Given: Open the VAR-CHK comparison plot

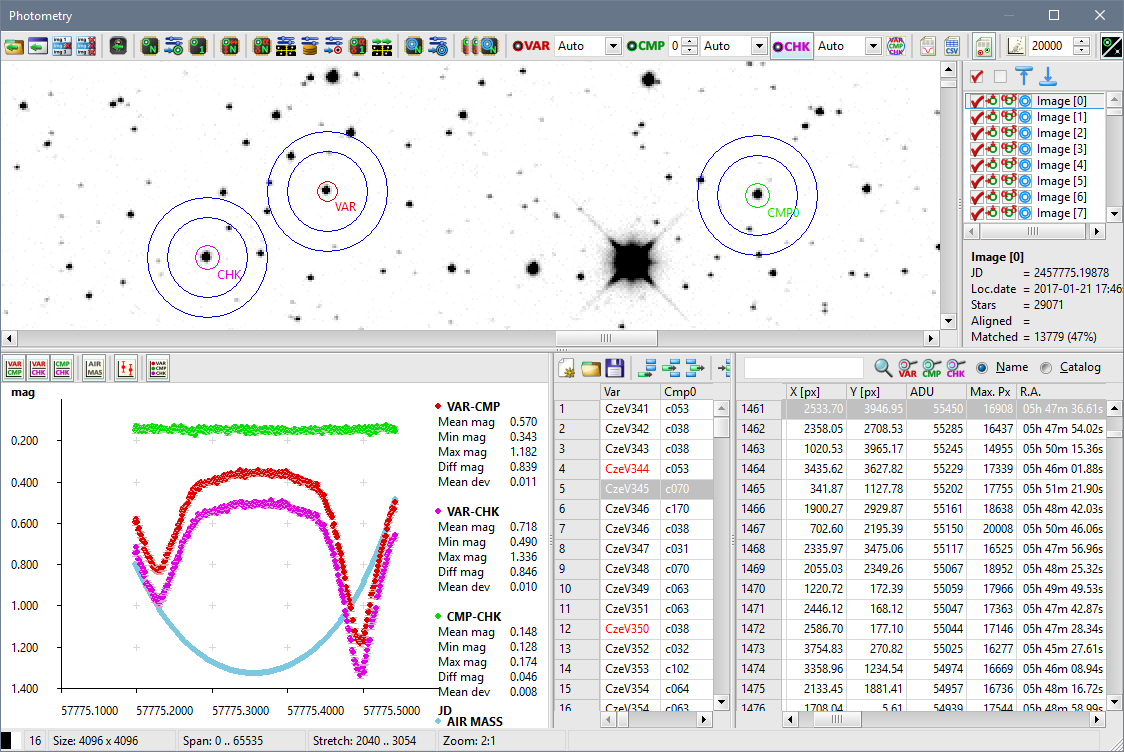Looking at the screenshot, I should point(37,368).
